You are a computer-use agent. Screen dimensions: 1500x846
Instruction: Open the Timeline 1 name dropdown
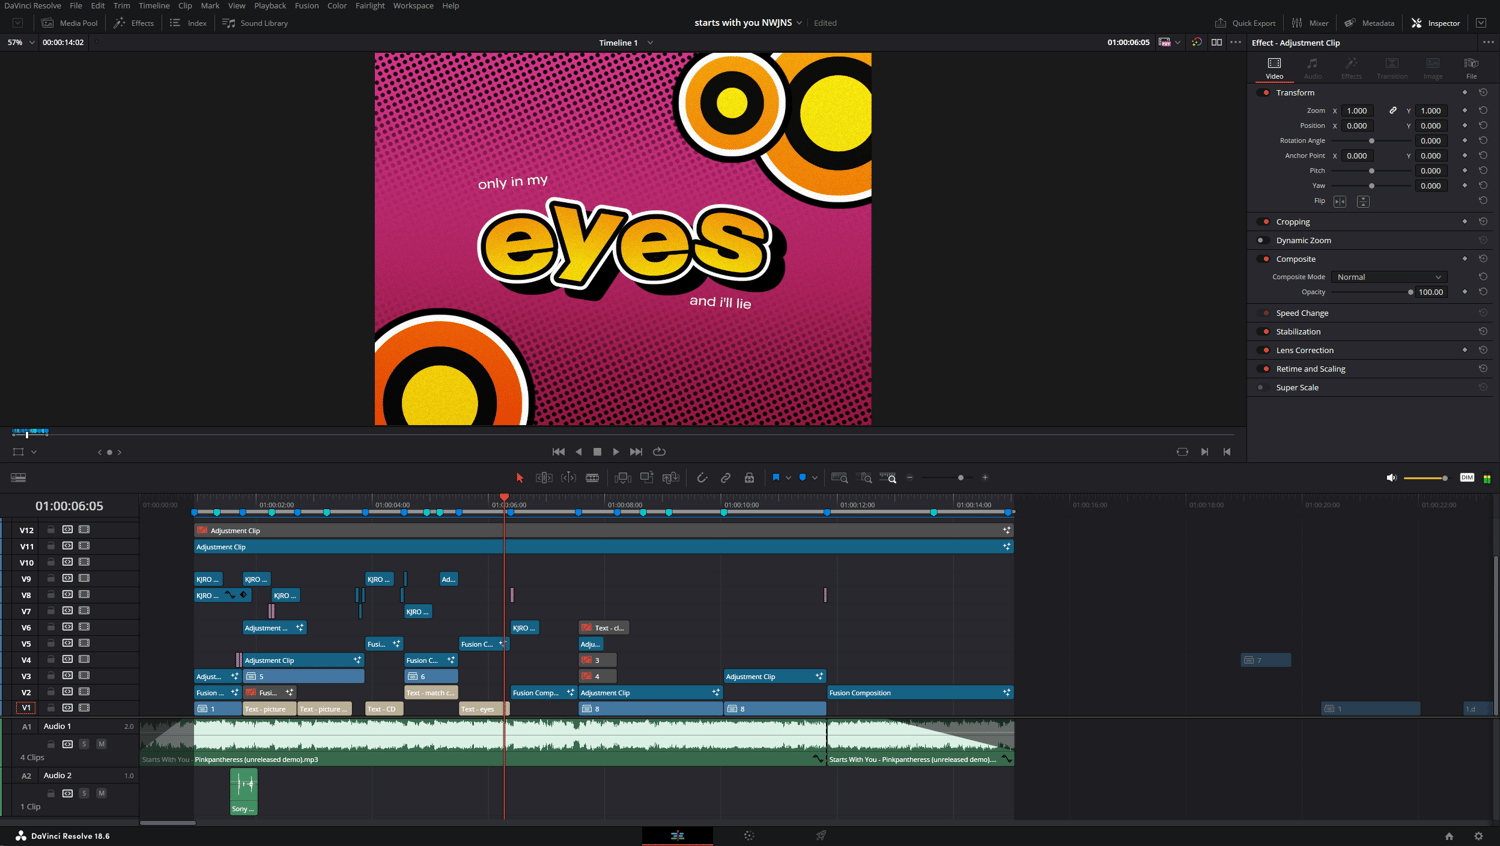pos(650,43)
